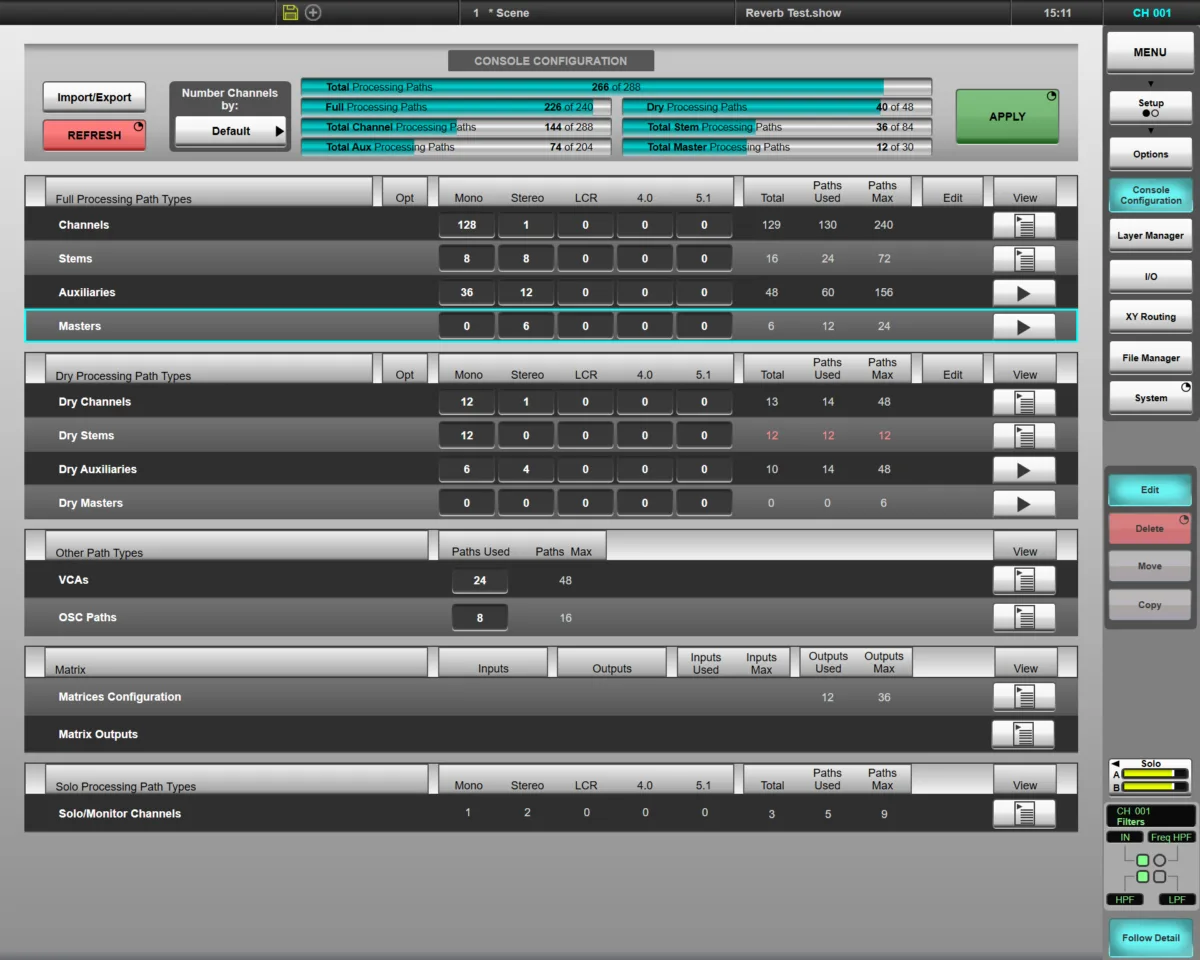Click the plus circle icon in top bar
Screen dimensions: 1200x960
click(x=313, y=12)
